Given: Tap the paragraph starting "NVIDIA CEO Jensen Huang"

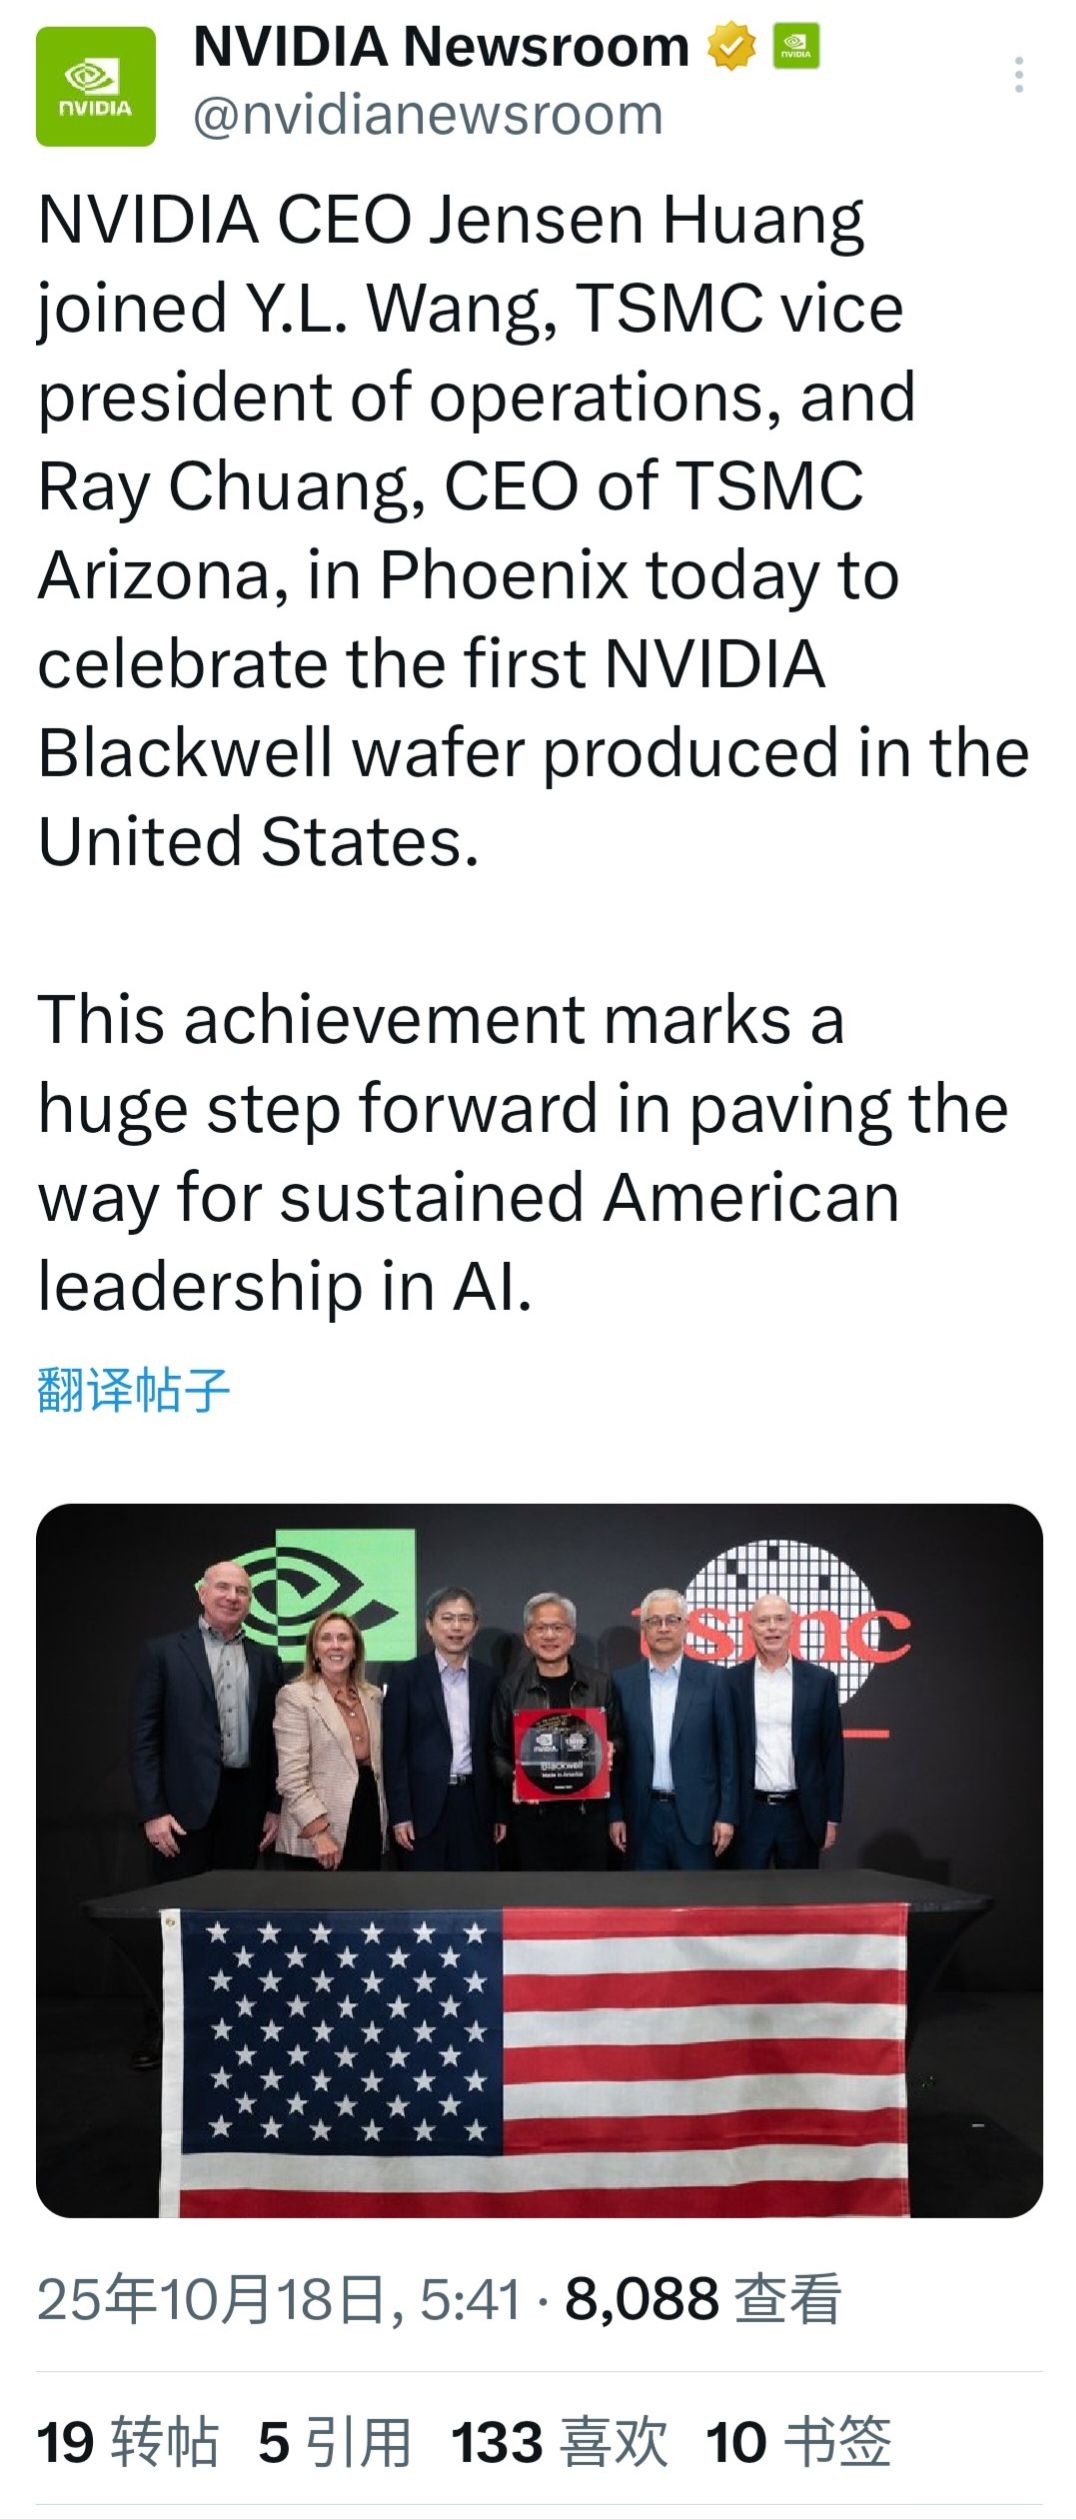Looking at the screenshot, I should pyautogui.click(x=500, y=530).
